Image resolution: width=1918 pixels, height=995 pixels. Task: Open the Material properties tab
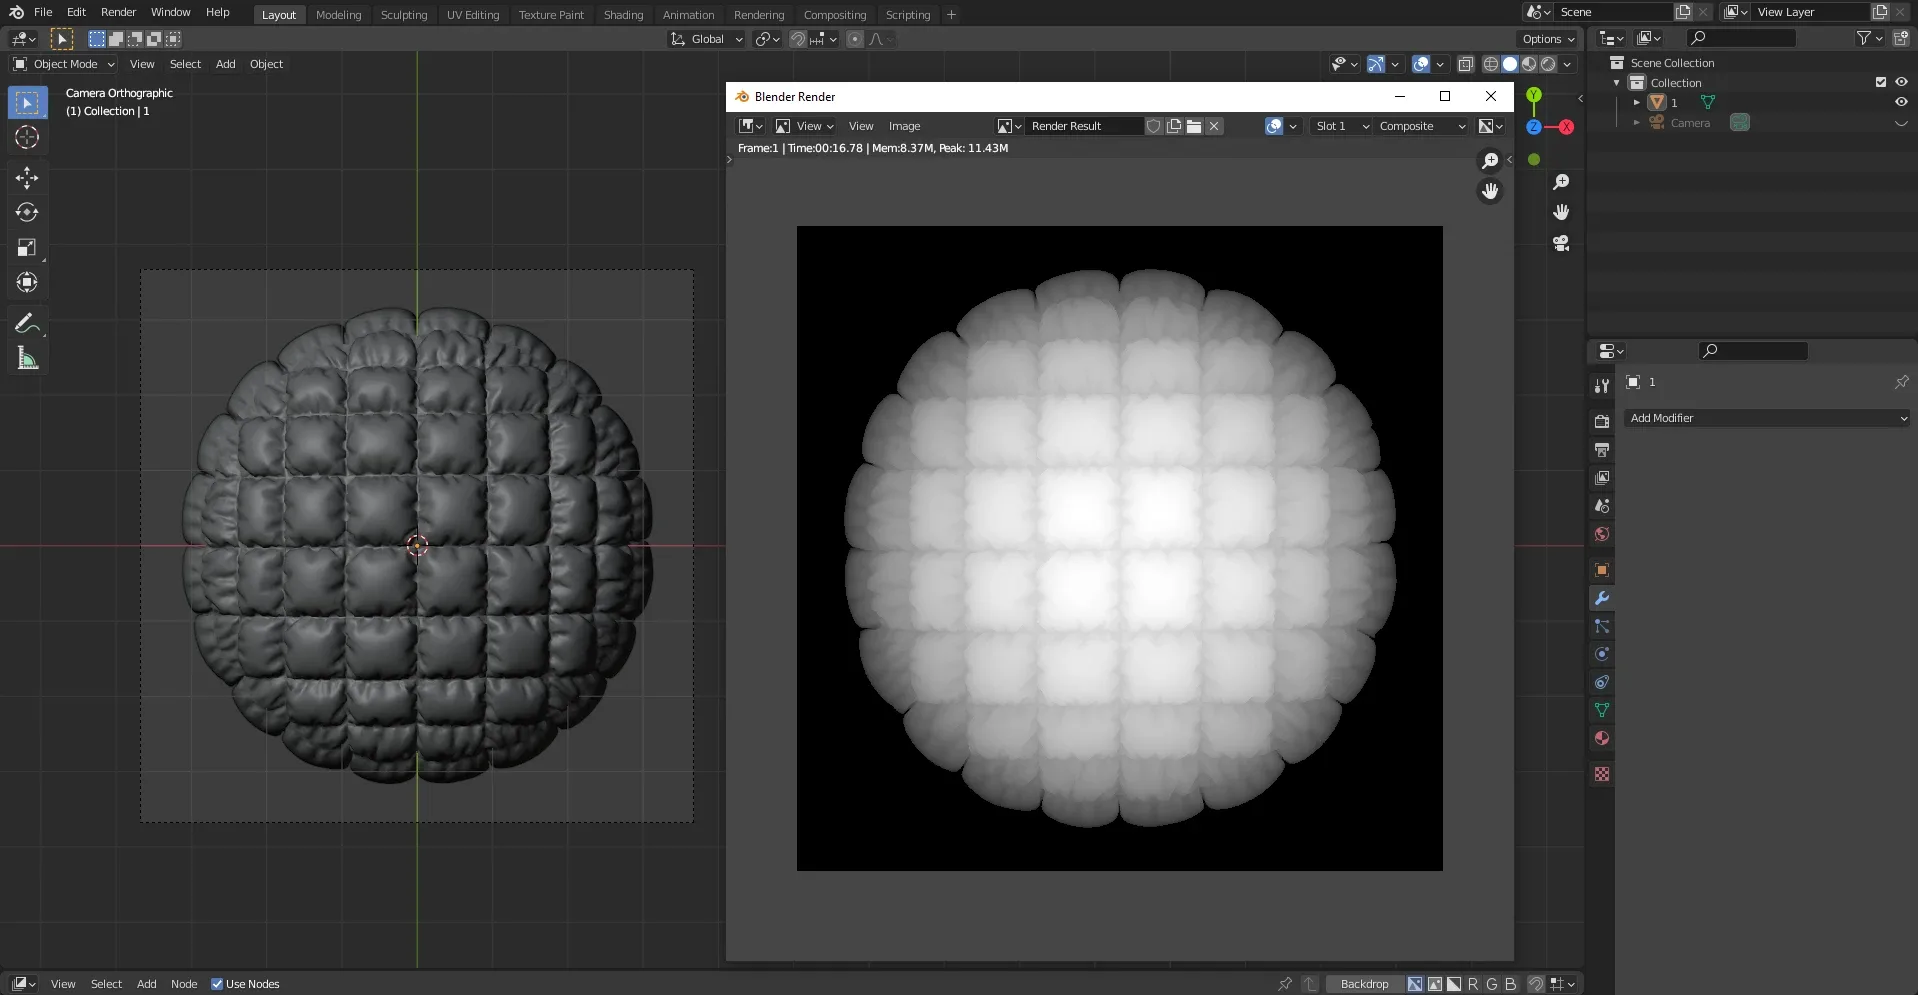(1601, 739)
